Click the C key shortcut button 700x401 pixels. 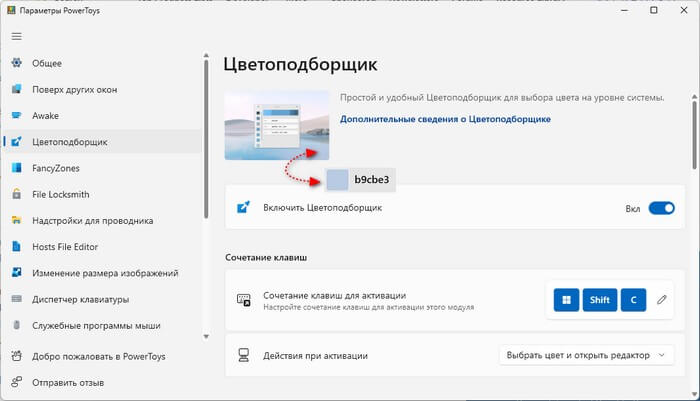click(x=633, y=300)
